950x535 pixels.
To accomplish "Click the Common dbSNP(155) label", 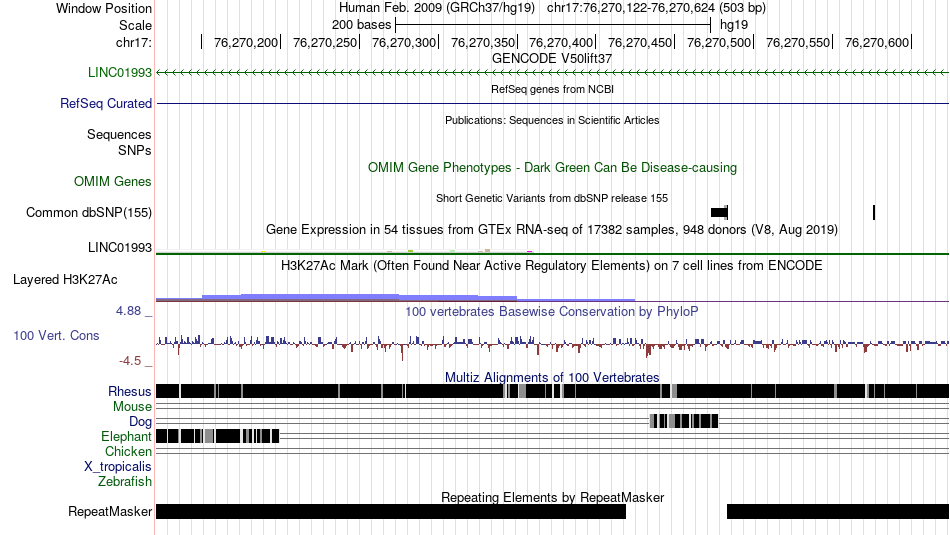I will (88, 213).
